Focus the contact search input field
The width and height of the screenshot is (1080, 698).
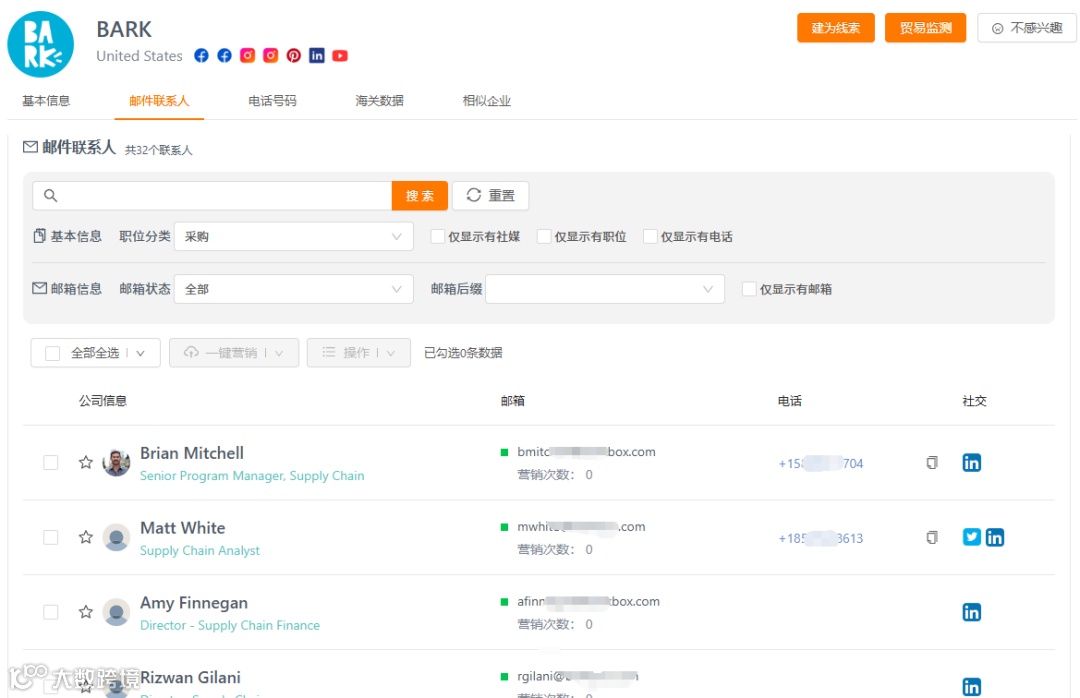tap(212, 196)
